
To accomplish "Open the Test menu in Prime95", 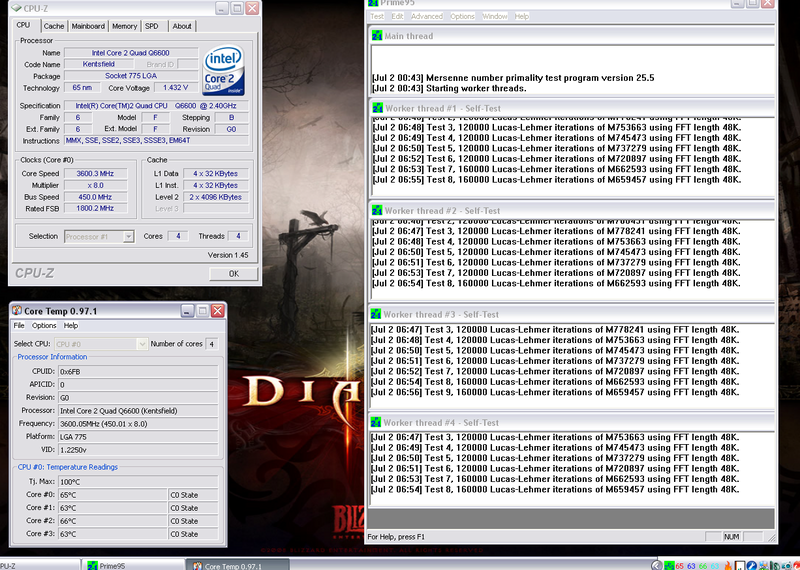I will click(x=377, y=16).
